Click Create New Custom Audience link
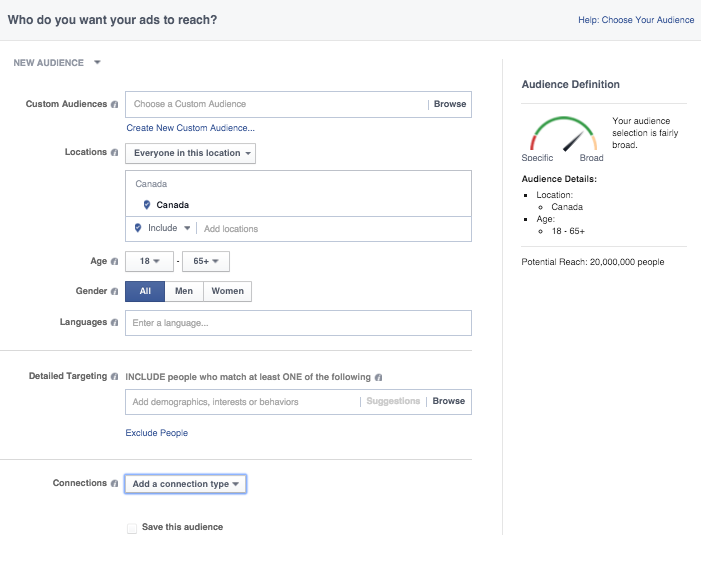This screenshot has height=563, width=701. click(190, 128)
